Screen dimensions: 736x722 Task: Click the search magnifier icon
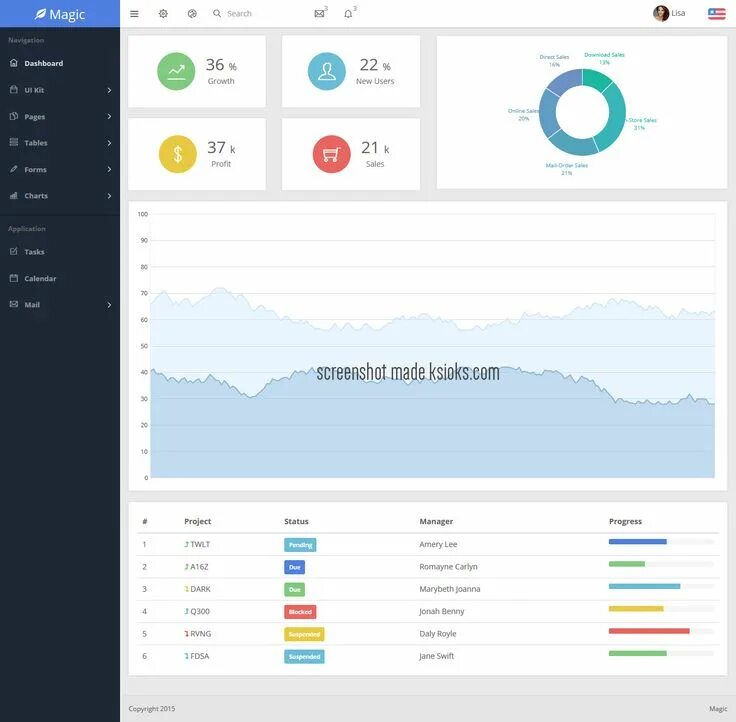tap(217, 13)
